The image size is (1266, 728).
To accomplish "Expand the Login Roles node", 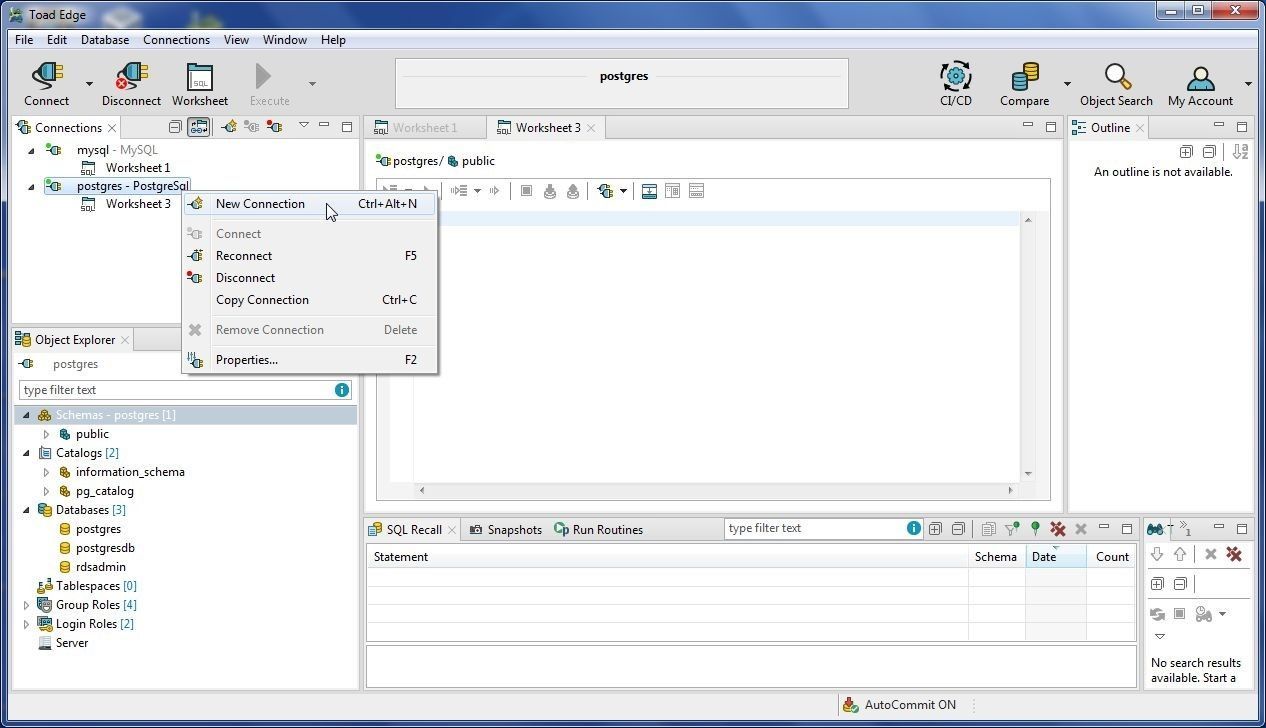I will point(27,624).
